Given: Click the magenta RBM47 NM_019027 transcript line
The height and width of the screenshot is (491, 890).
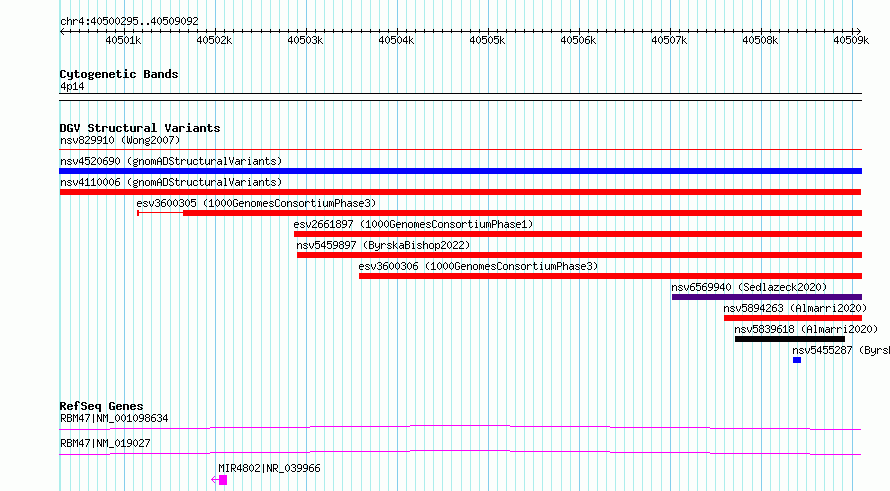Looking at the screenshot, I should [x=460, y=452].
